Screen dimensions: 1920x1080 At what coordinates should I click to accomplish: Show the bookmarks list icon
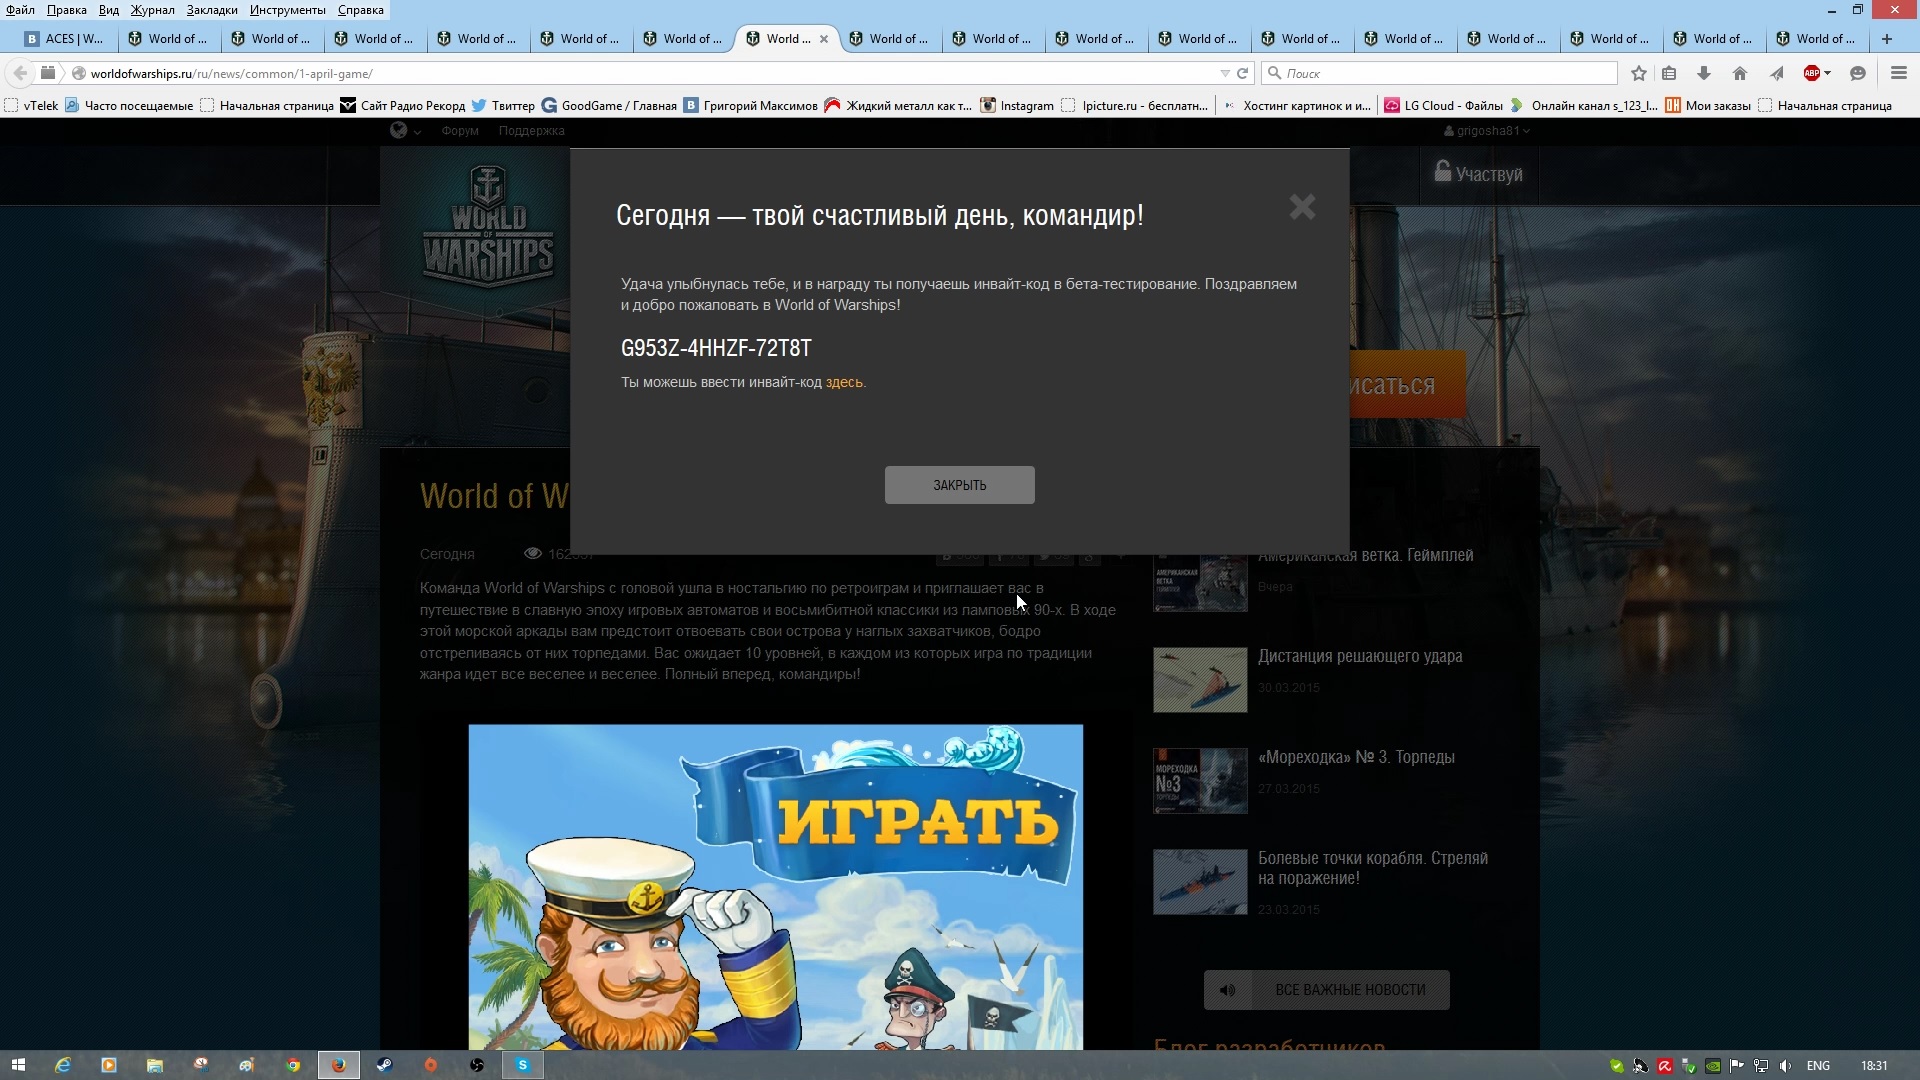tap(1669, 73)
